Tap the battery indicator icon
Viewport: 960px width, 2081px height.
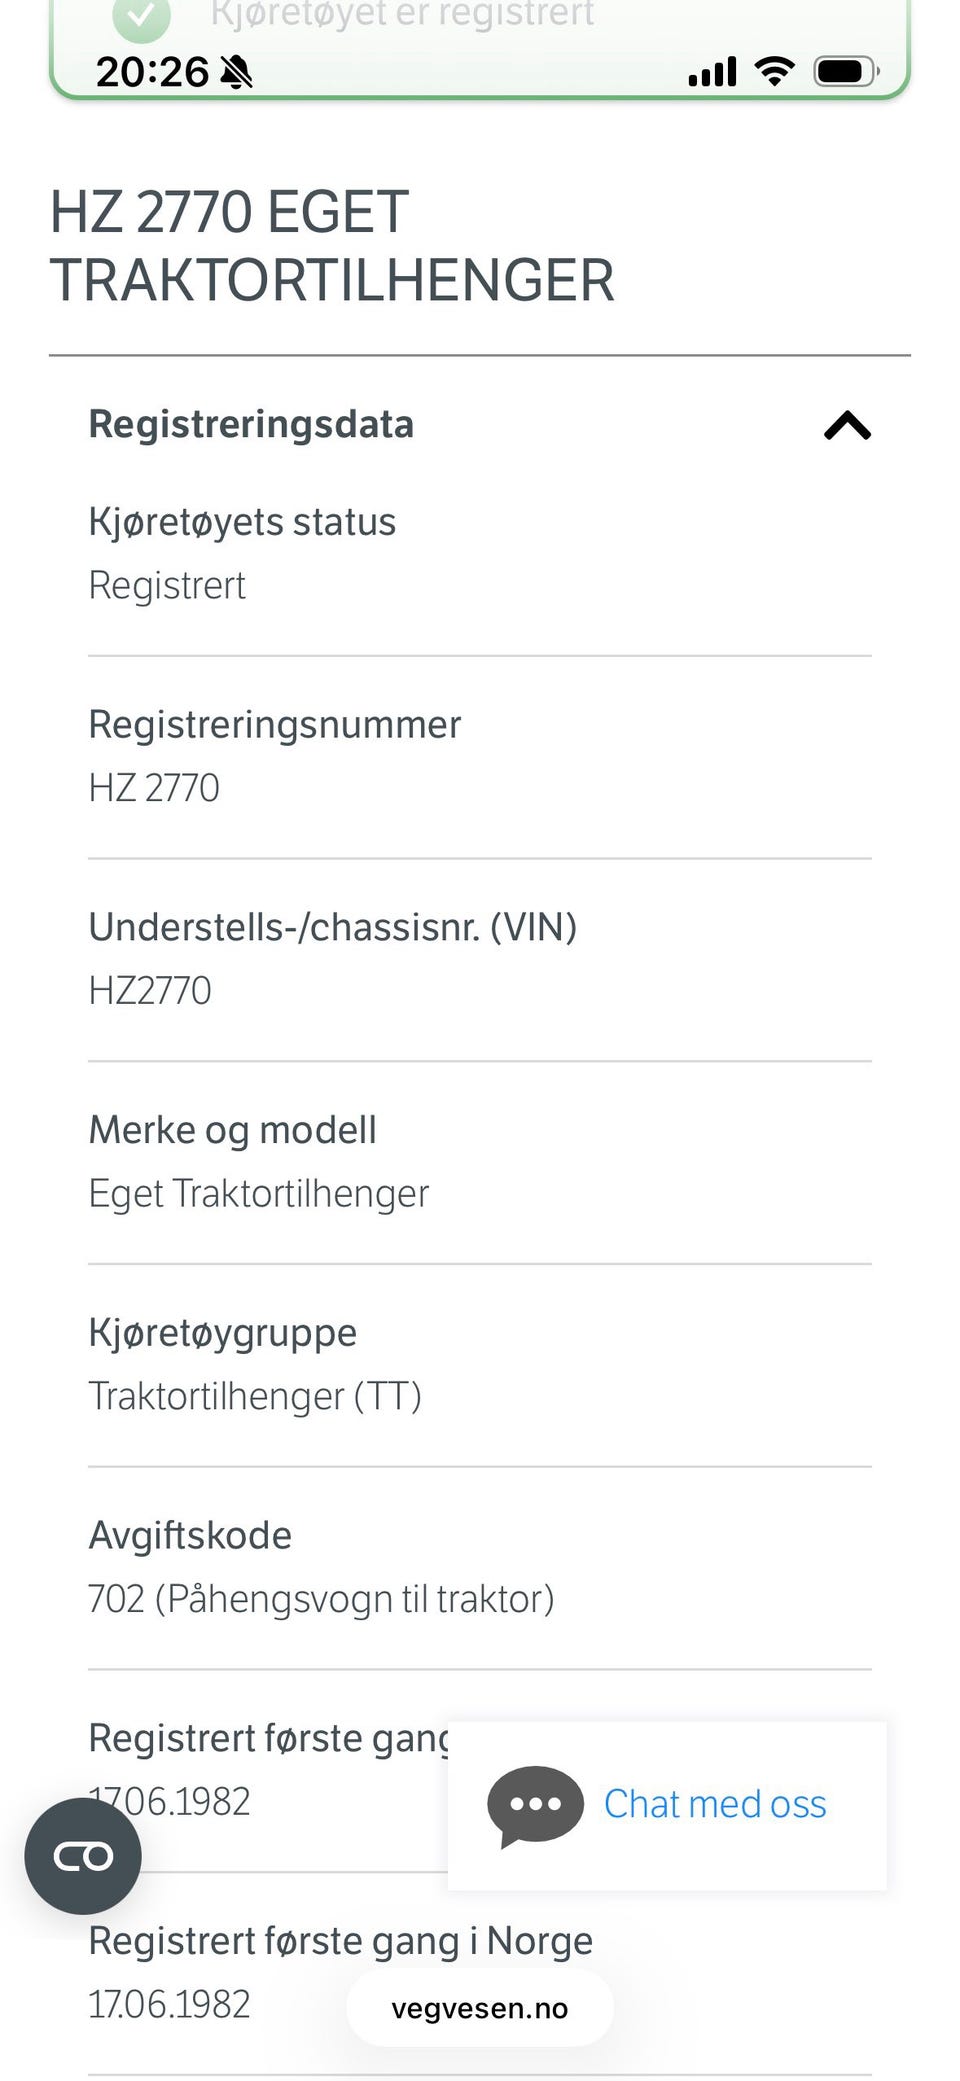click(846, 72)
